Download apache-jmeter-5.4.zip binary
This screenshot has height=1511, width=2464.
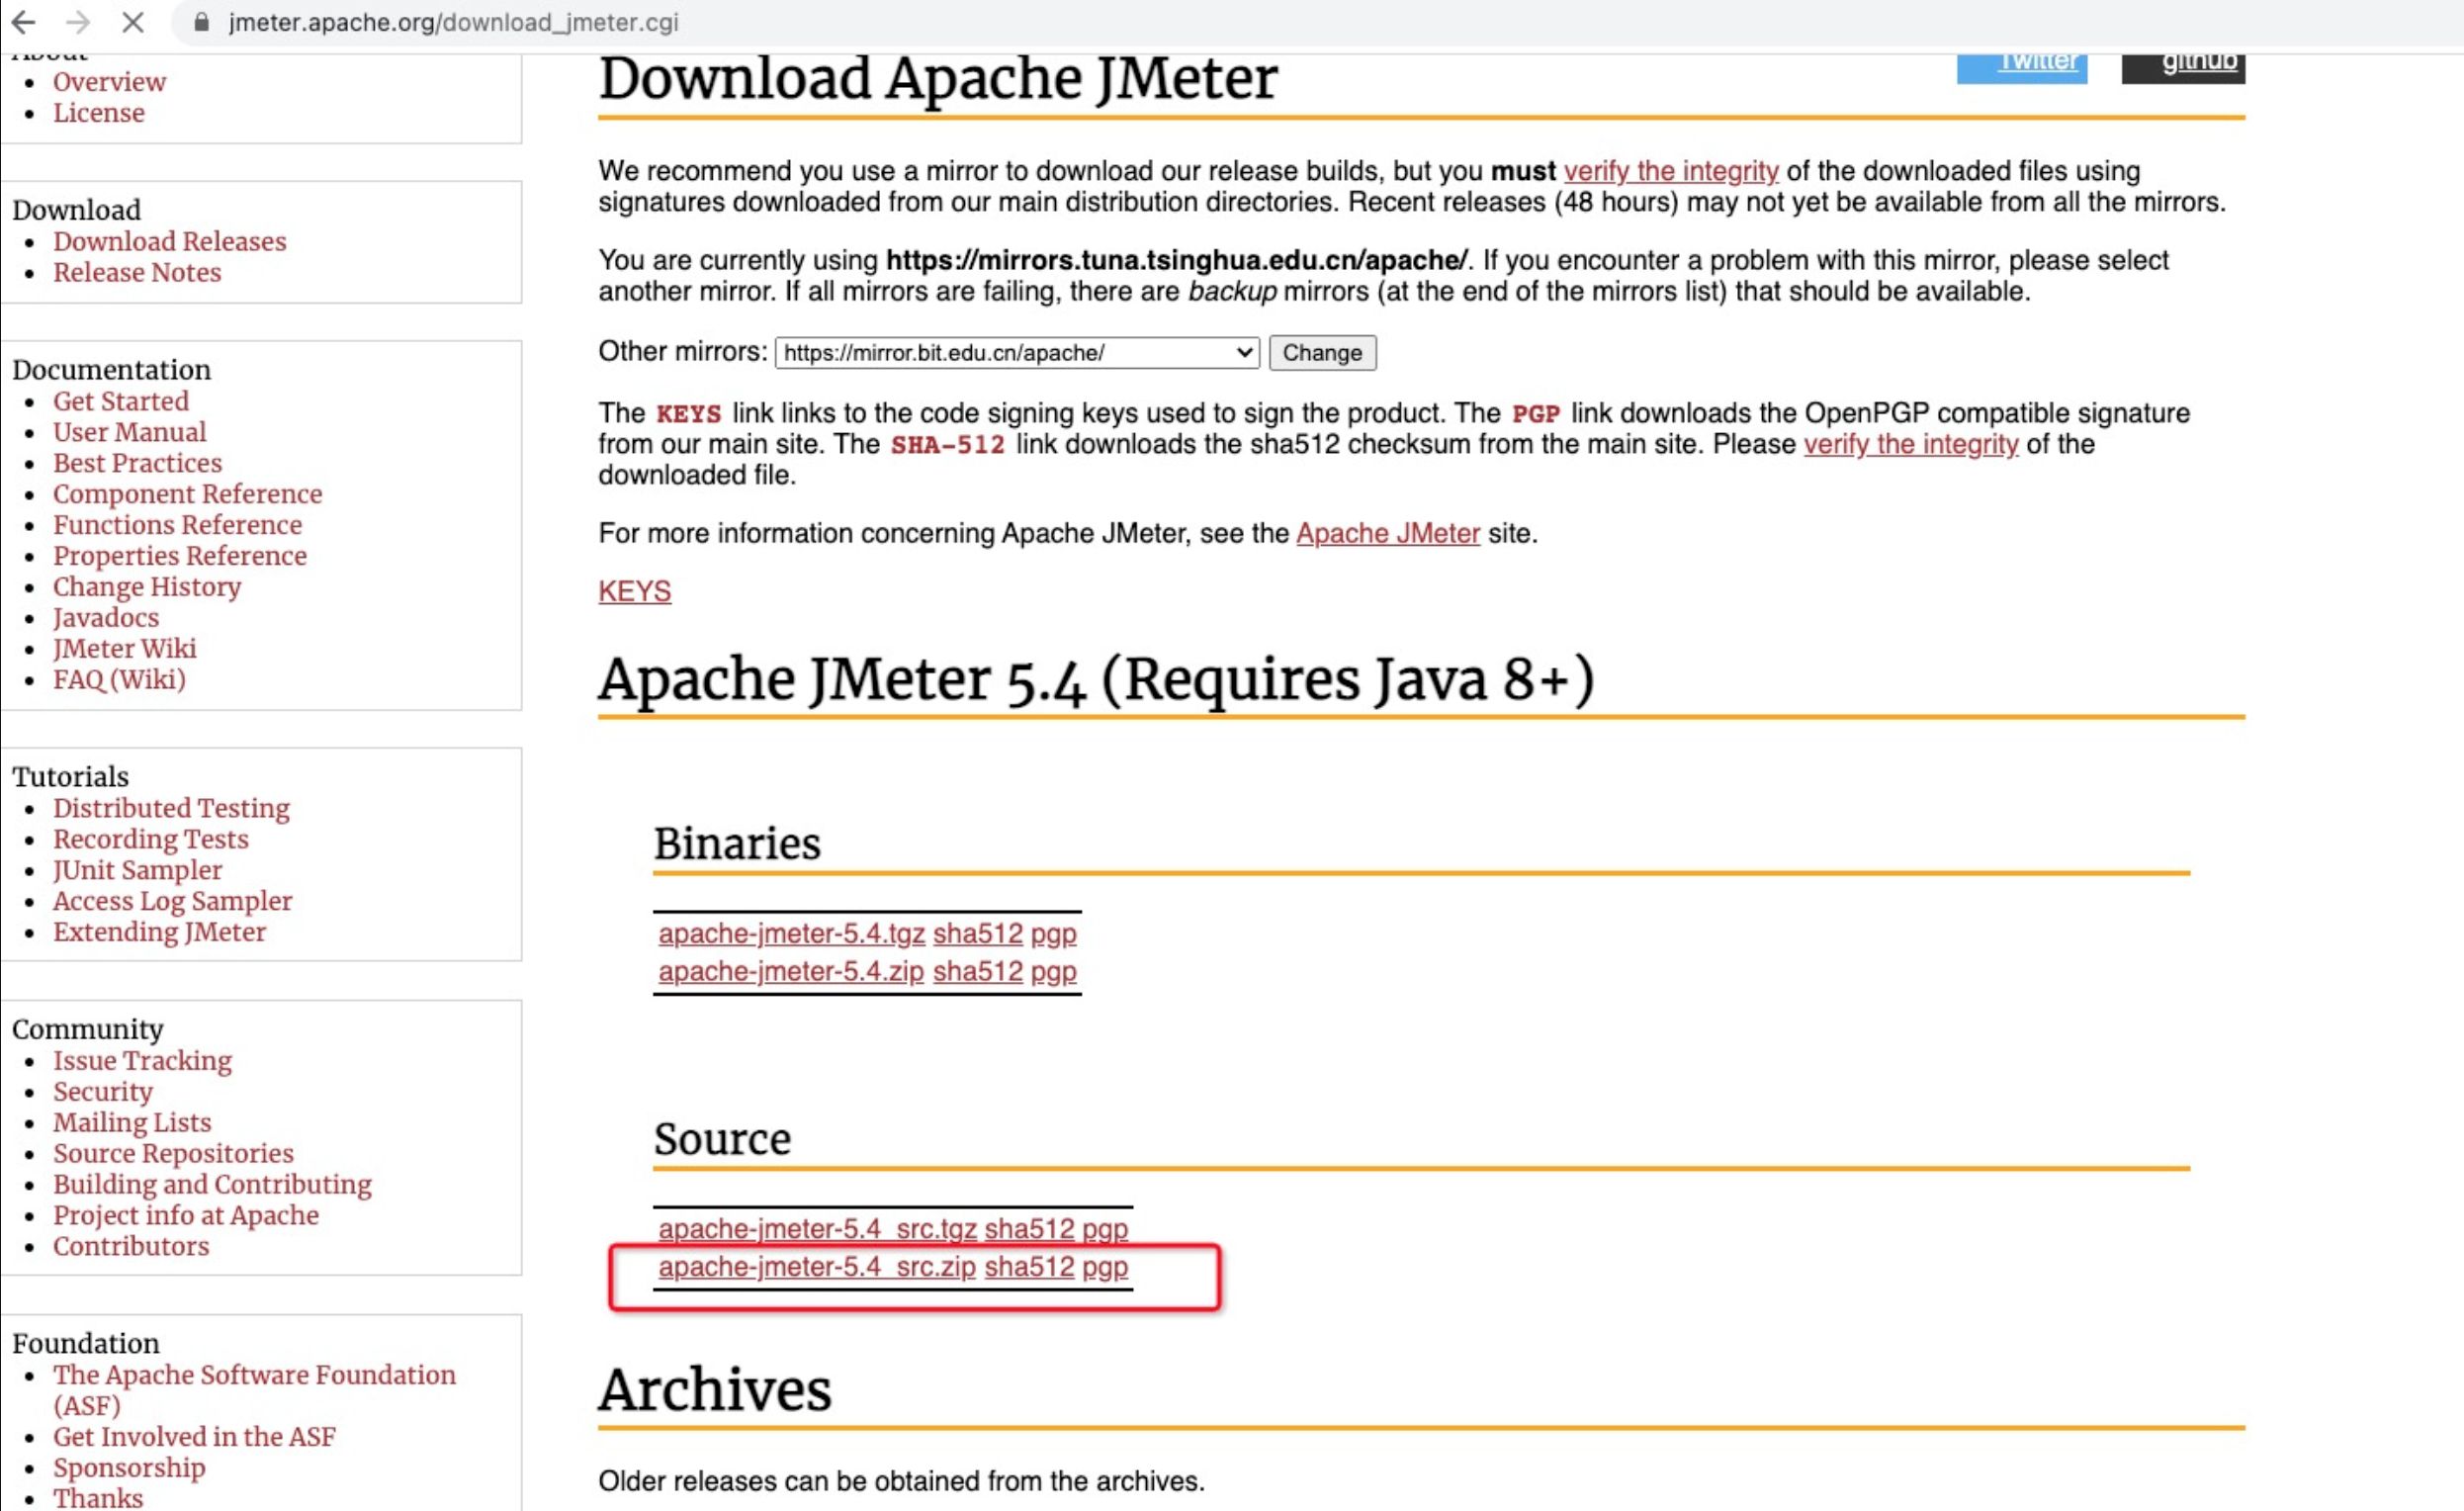pos(791,972)
